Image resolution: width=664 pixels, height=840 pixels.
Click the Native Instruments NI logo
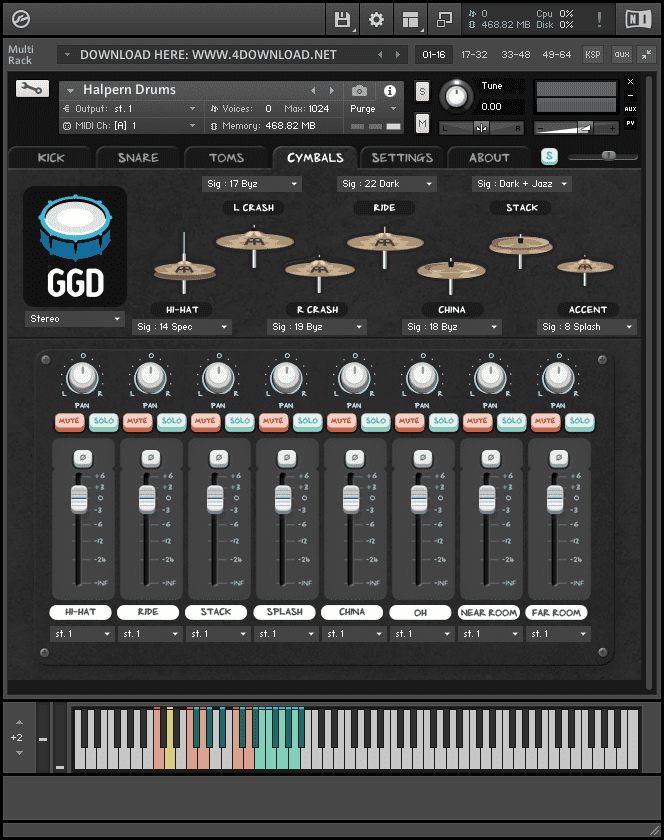pyautogui.click(x=638, y=20)
